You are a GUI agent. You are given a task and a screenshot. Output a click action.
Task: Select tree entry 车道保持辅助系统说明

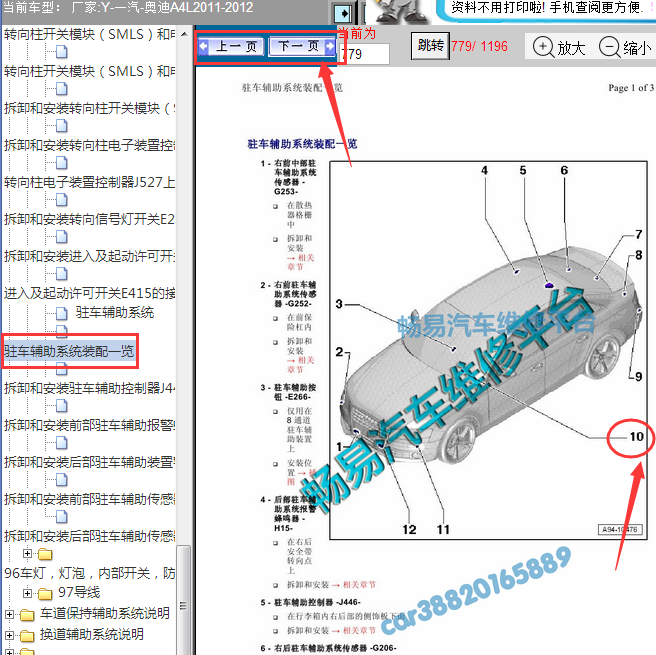tap(105, 614)
